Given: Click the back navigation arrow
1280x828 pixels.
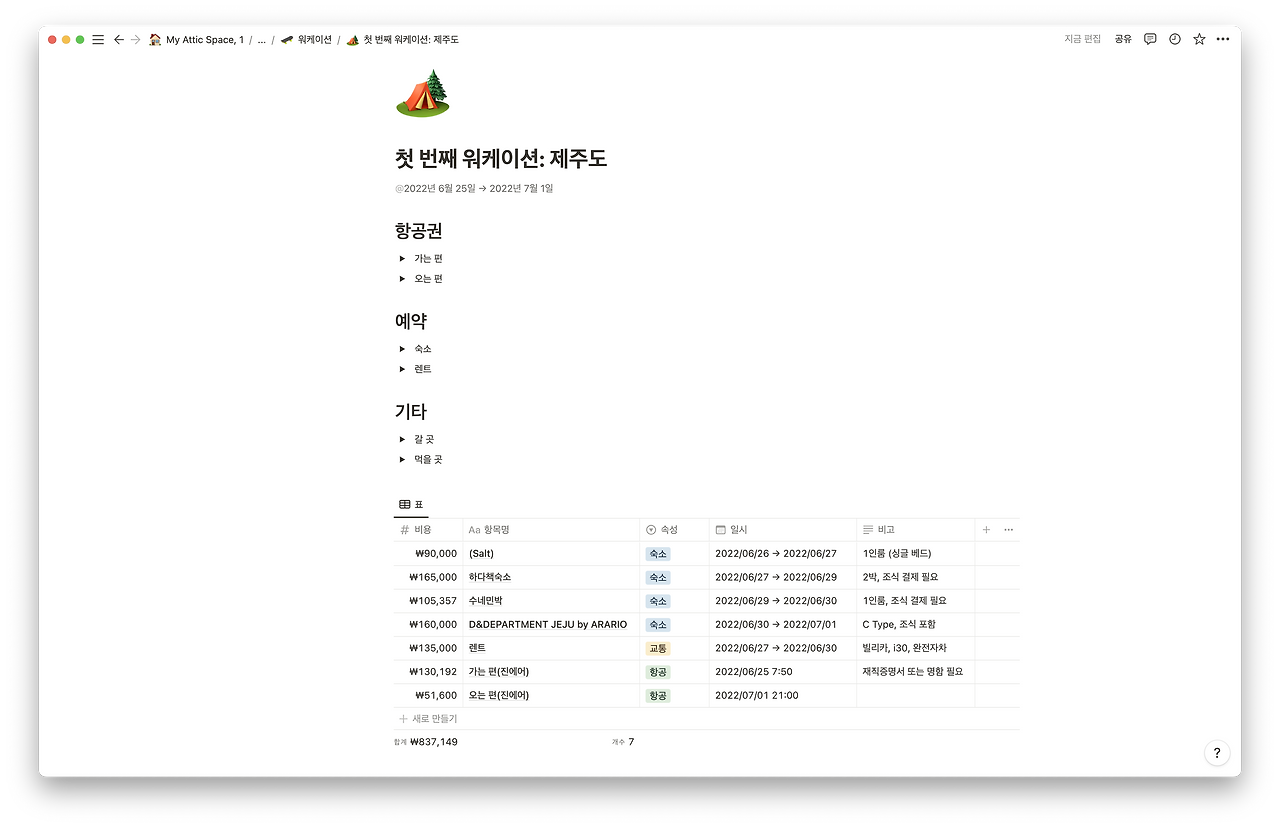Looking at the screenshot, I should coord(118,39).
